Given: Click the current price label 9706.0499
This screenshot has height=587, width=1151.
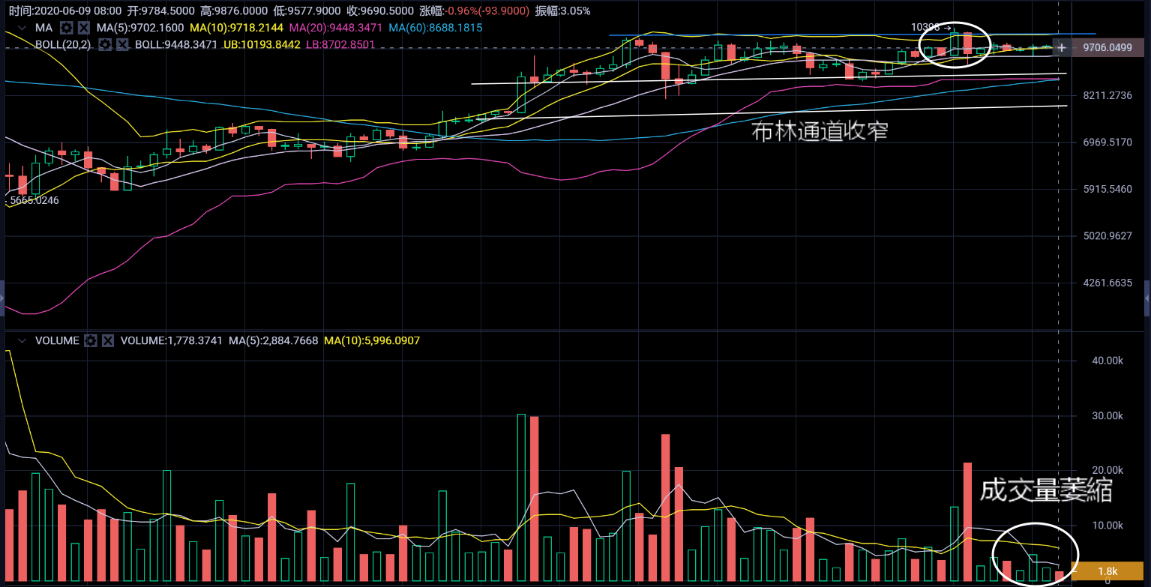Looking at the screenshot, I should (1106, 48).
